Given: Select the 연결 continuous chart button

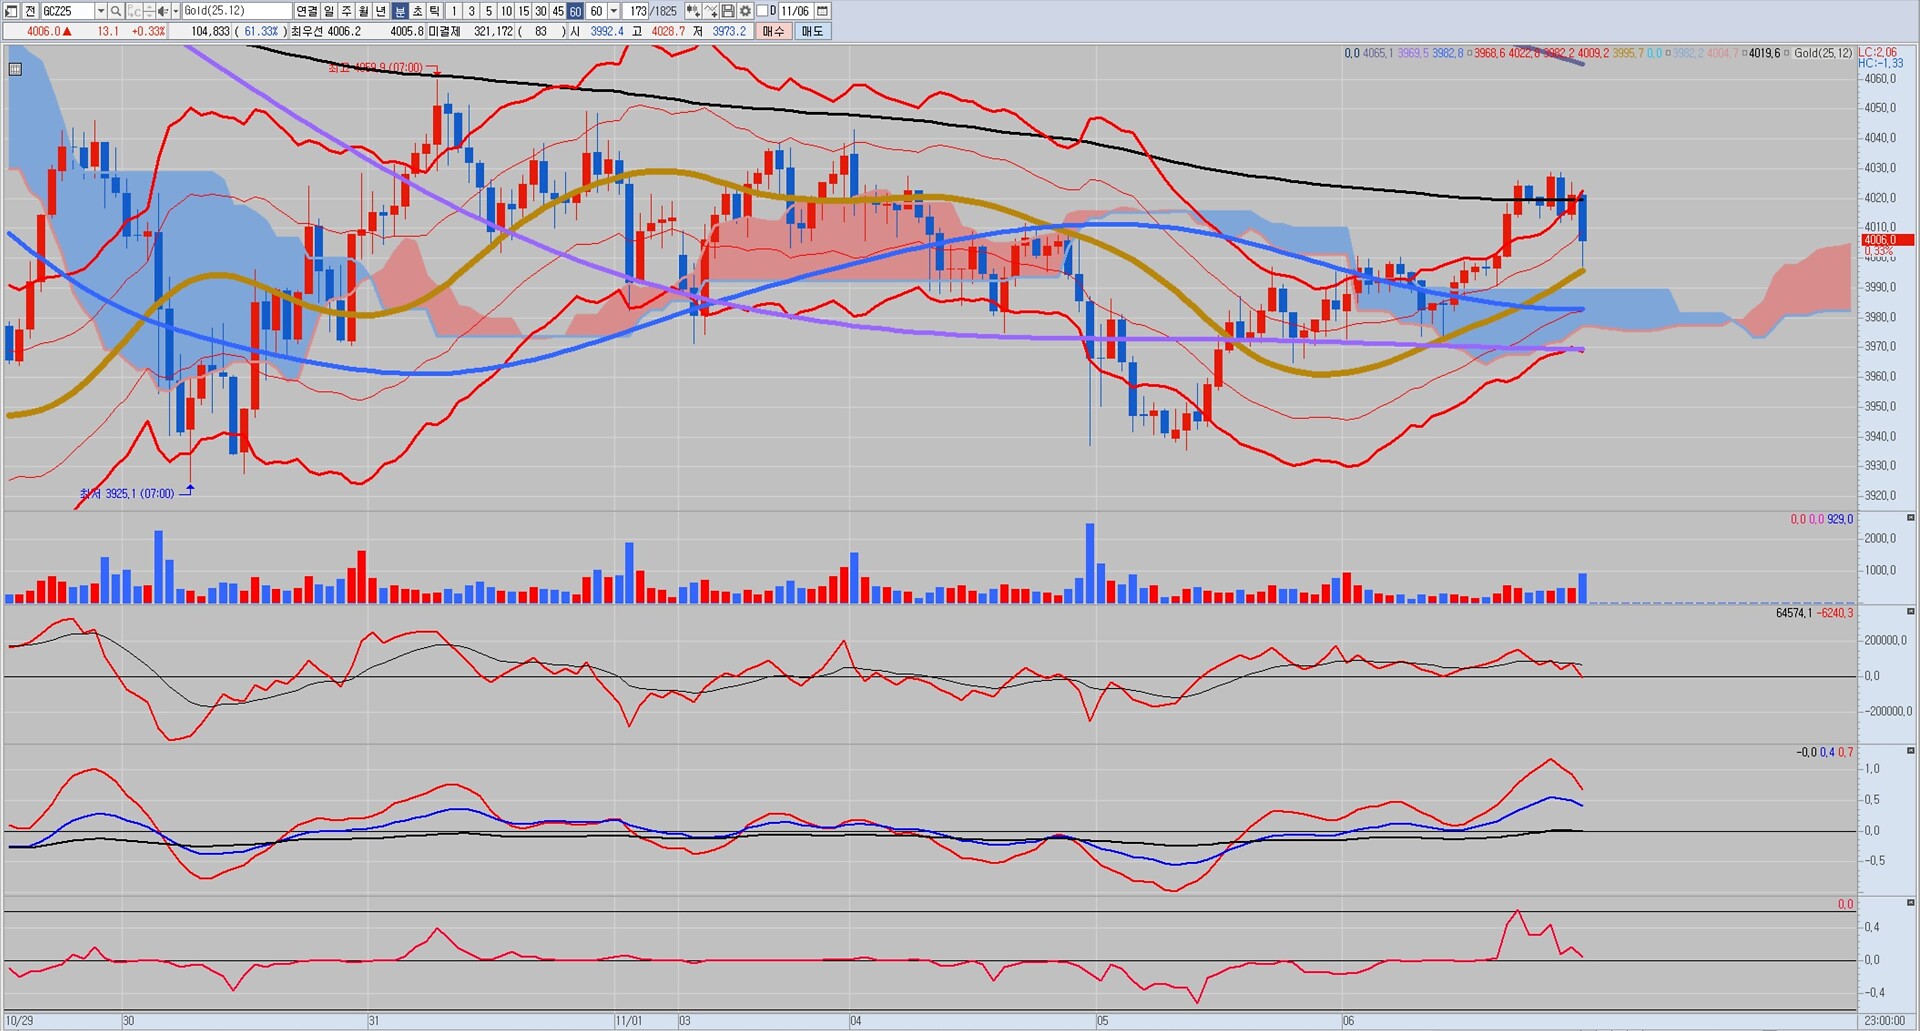Looking at the screenshot, I should point(307,11).
